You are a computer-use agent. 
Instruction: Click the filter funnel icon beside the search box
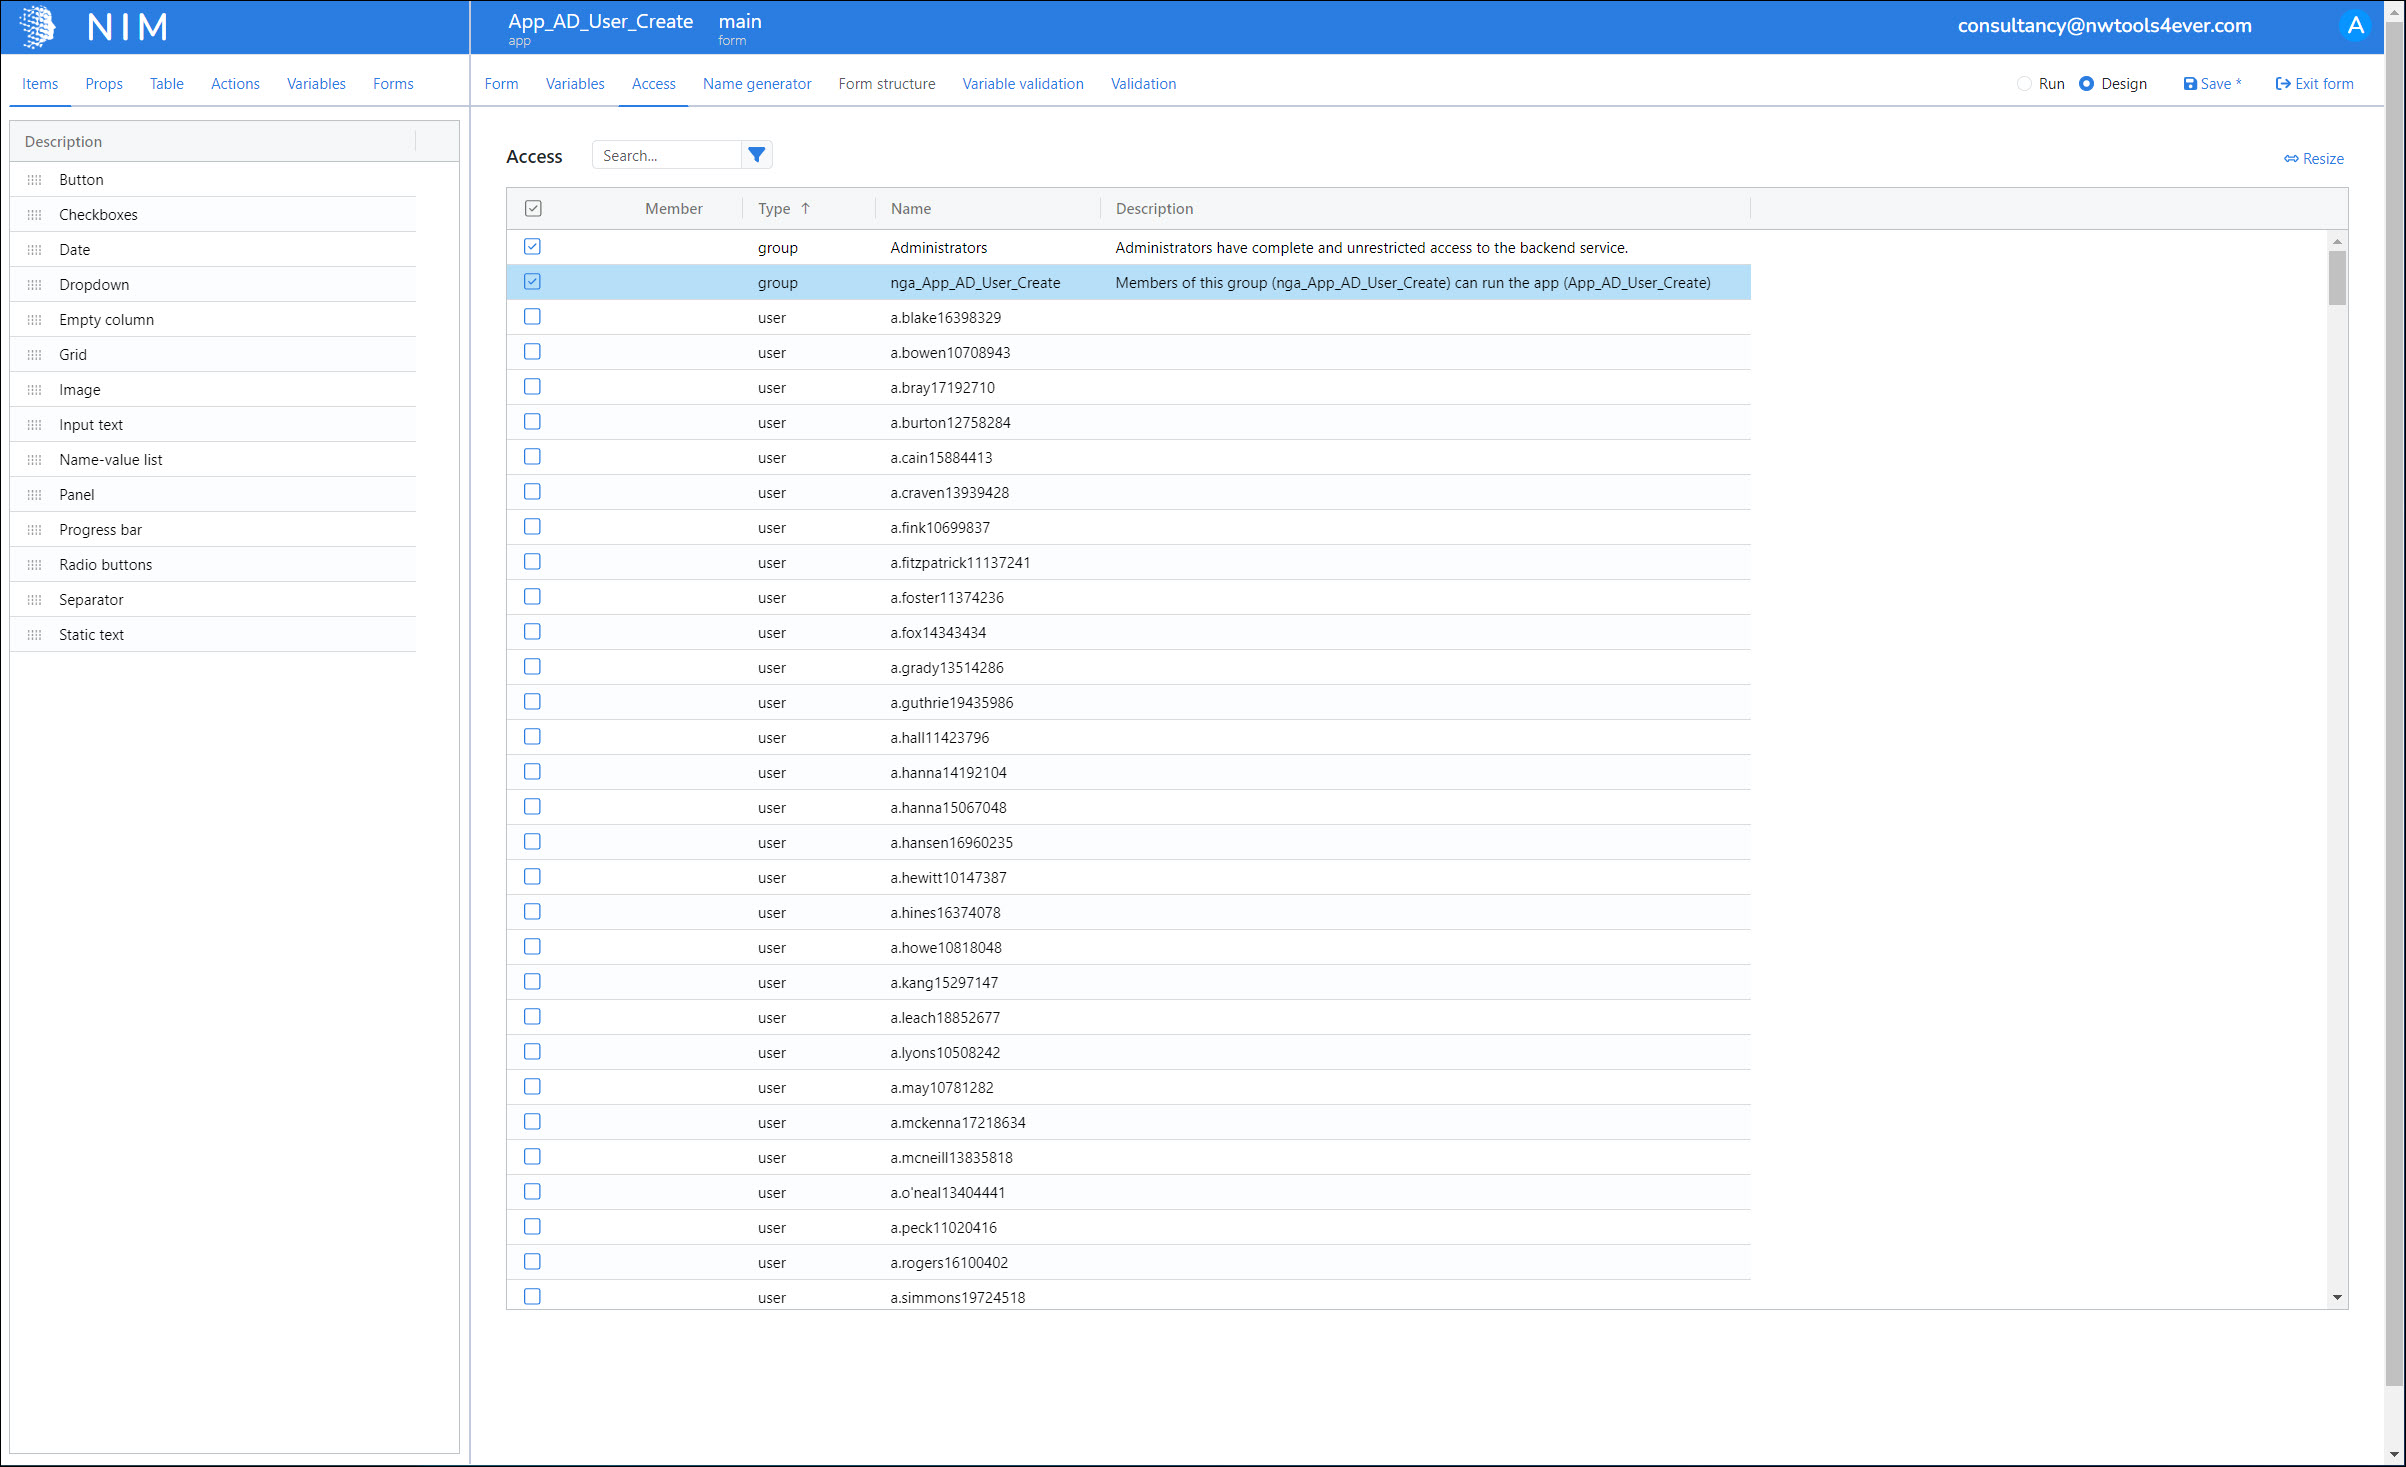point(757,155)
